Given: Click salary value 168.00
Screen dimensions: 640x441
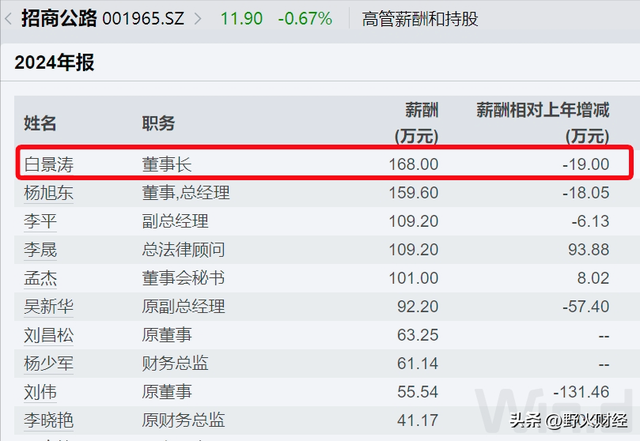Looking at the screenshot, I should coord(413,165).
